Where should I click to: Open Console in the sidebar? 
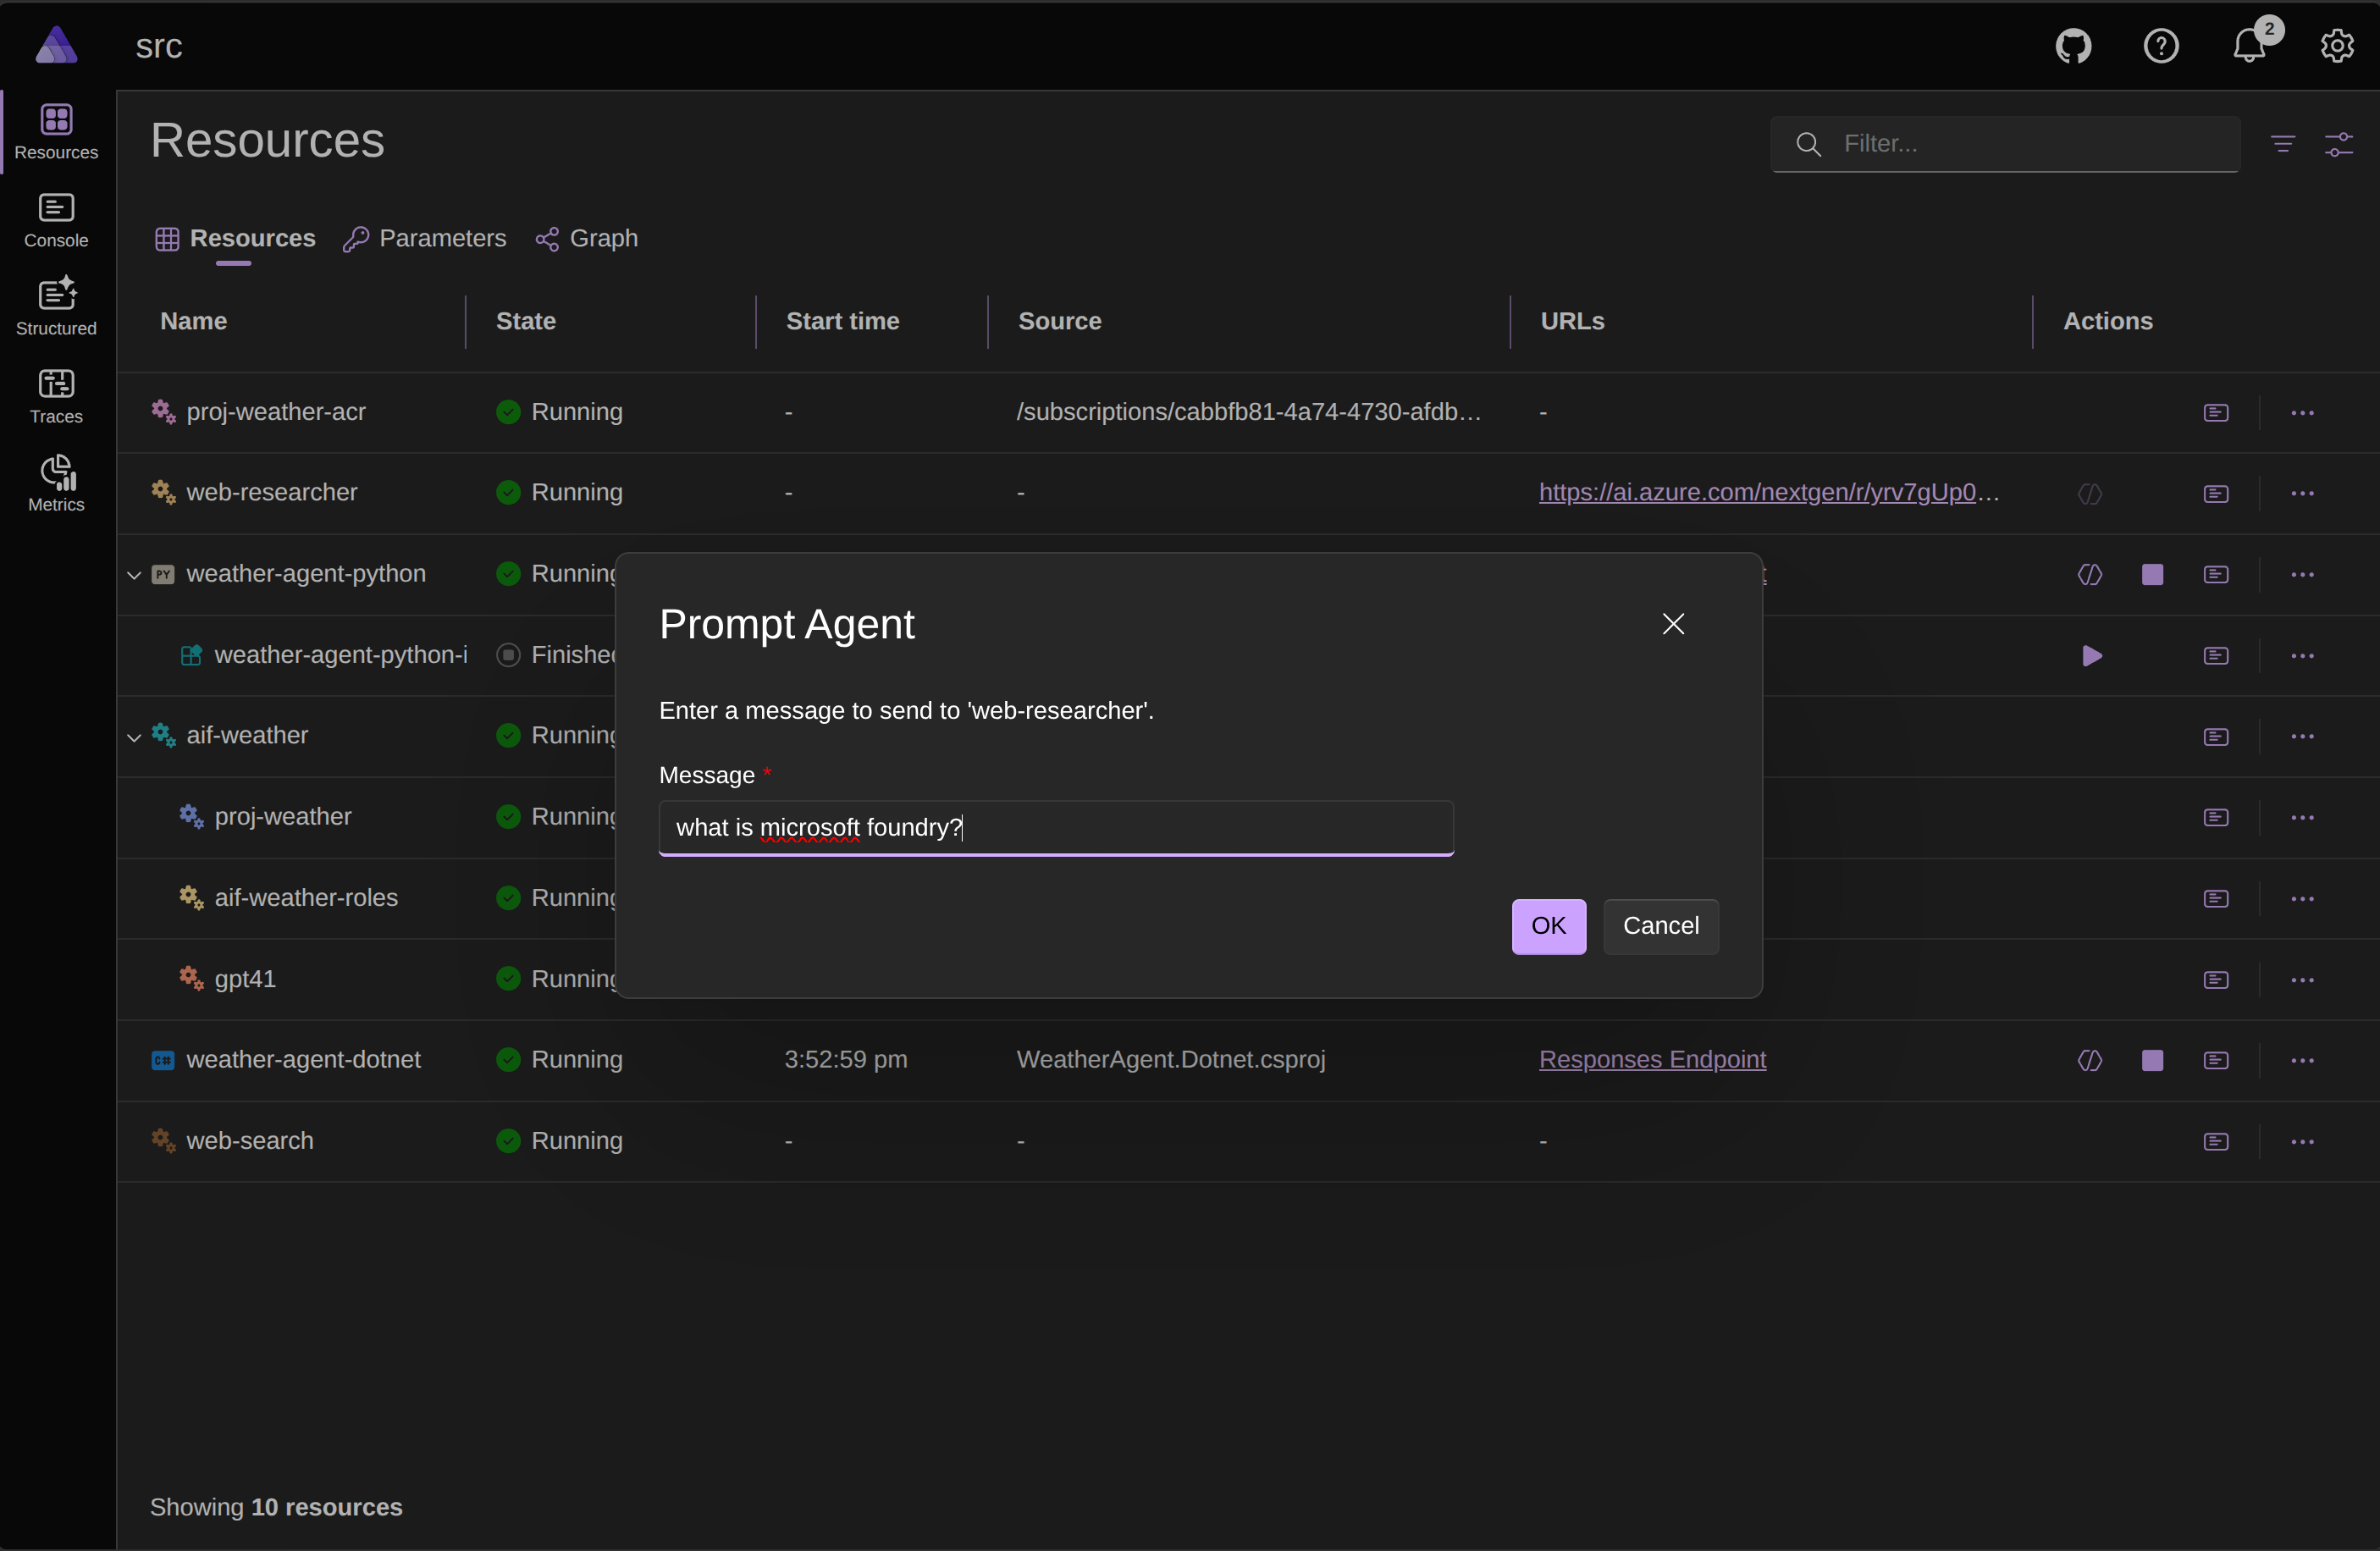click(56, 220)
